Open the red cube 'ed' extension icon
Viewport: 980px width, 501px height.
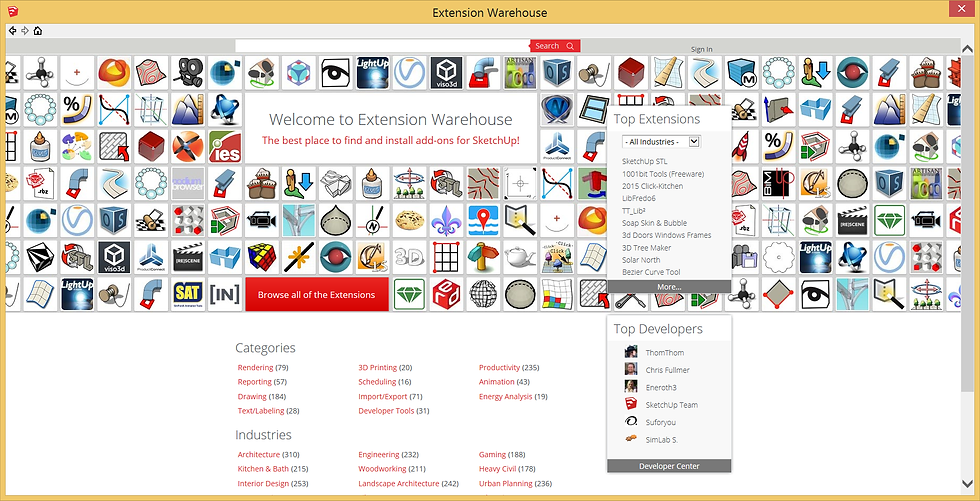tap(446, 294)
